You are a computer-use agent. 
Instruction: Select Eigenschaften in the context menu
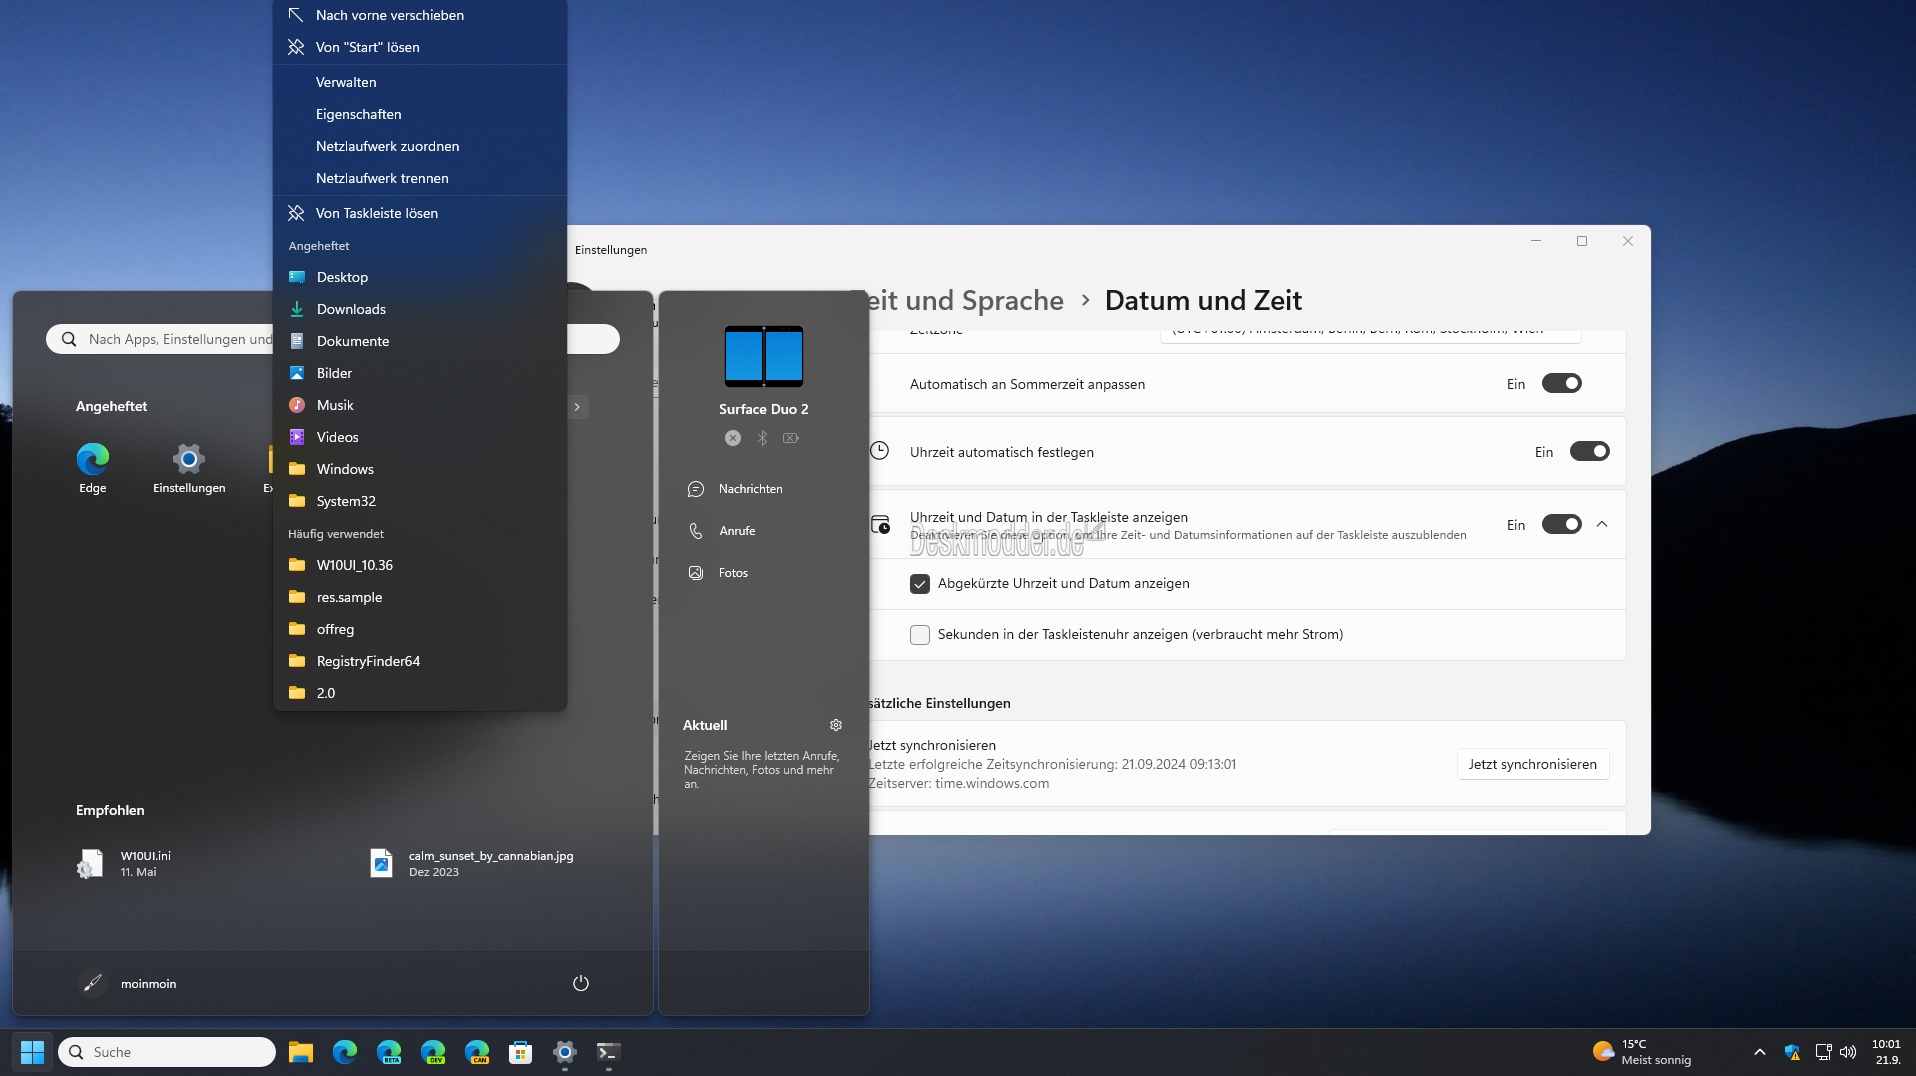coord(358,114)
